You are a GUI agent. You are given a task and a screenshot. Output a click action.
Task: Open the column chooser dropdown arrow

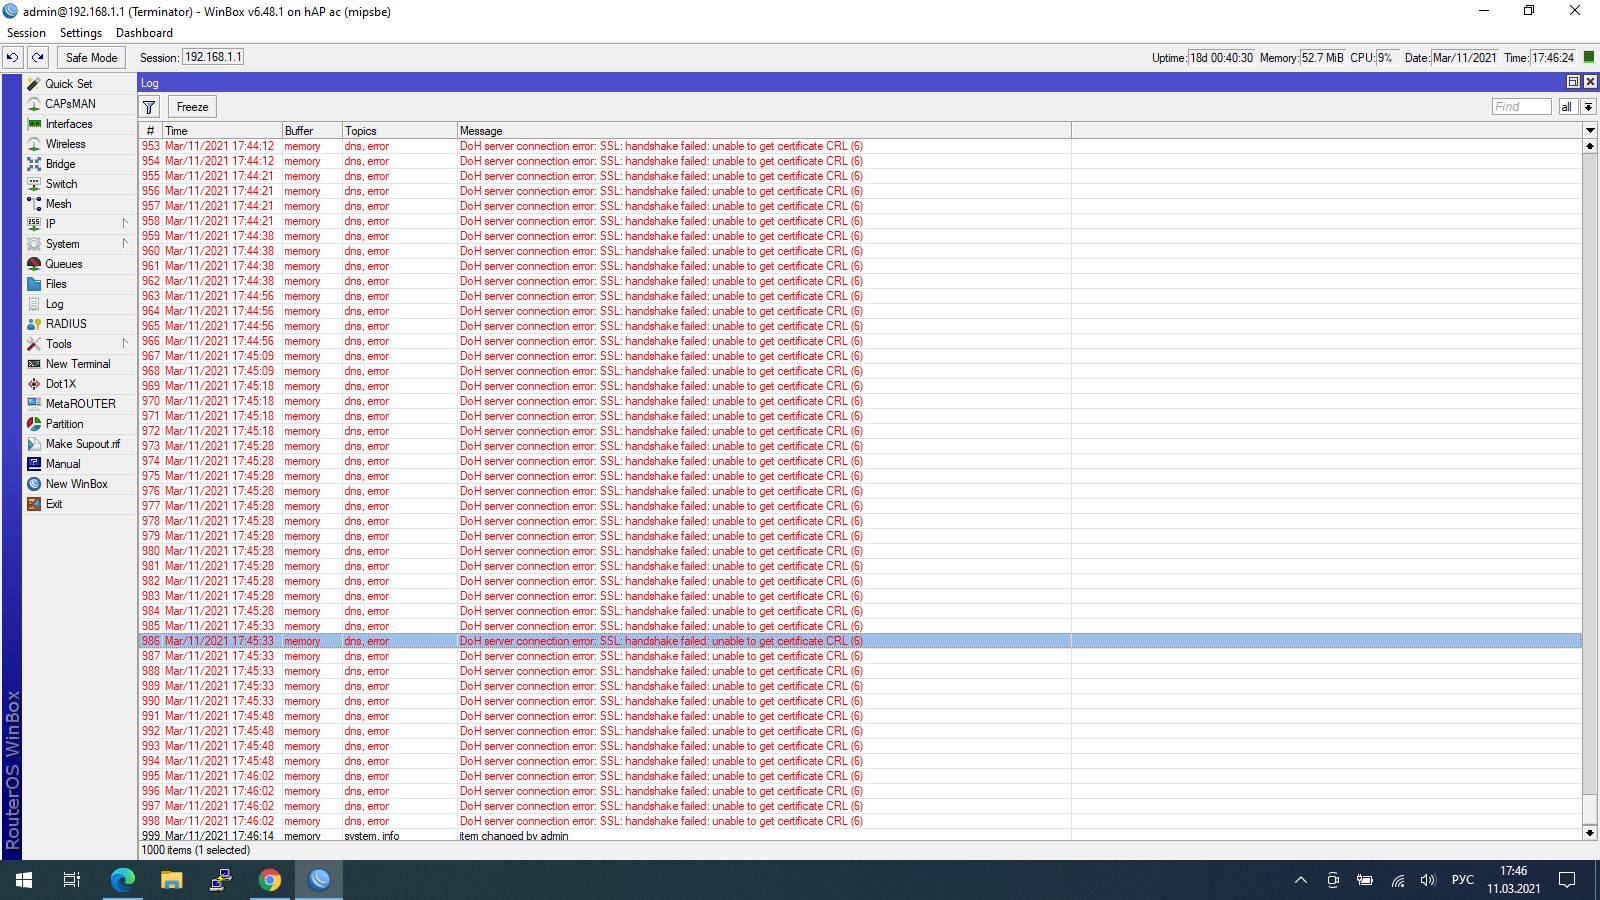point(1590,131)
